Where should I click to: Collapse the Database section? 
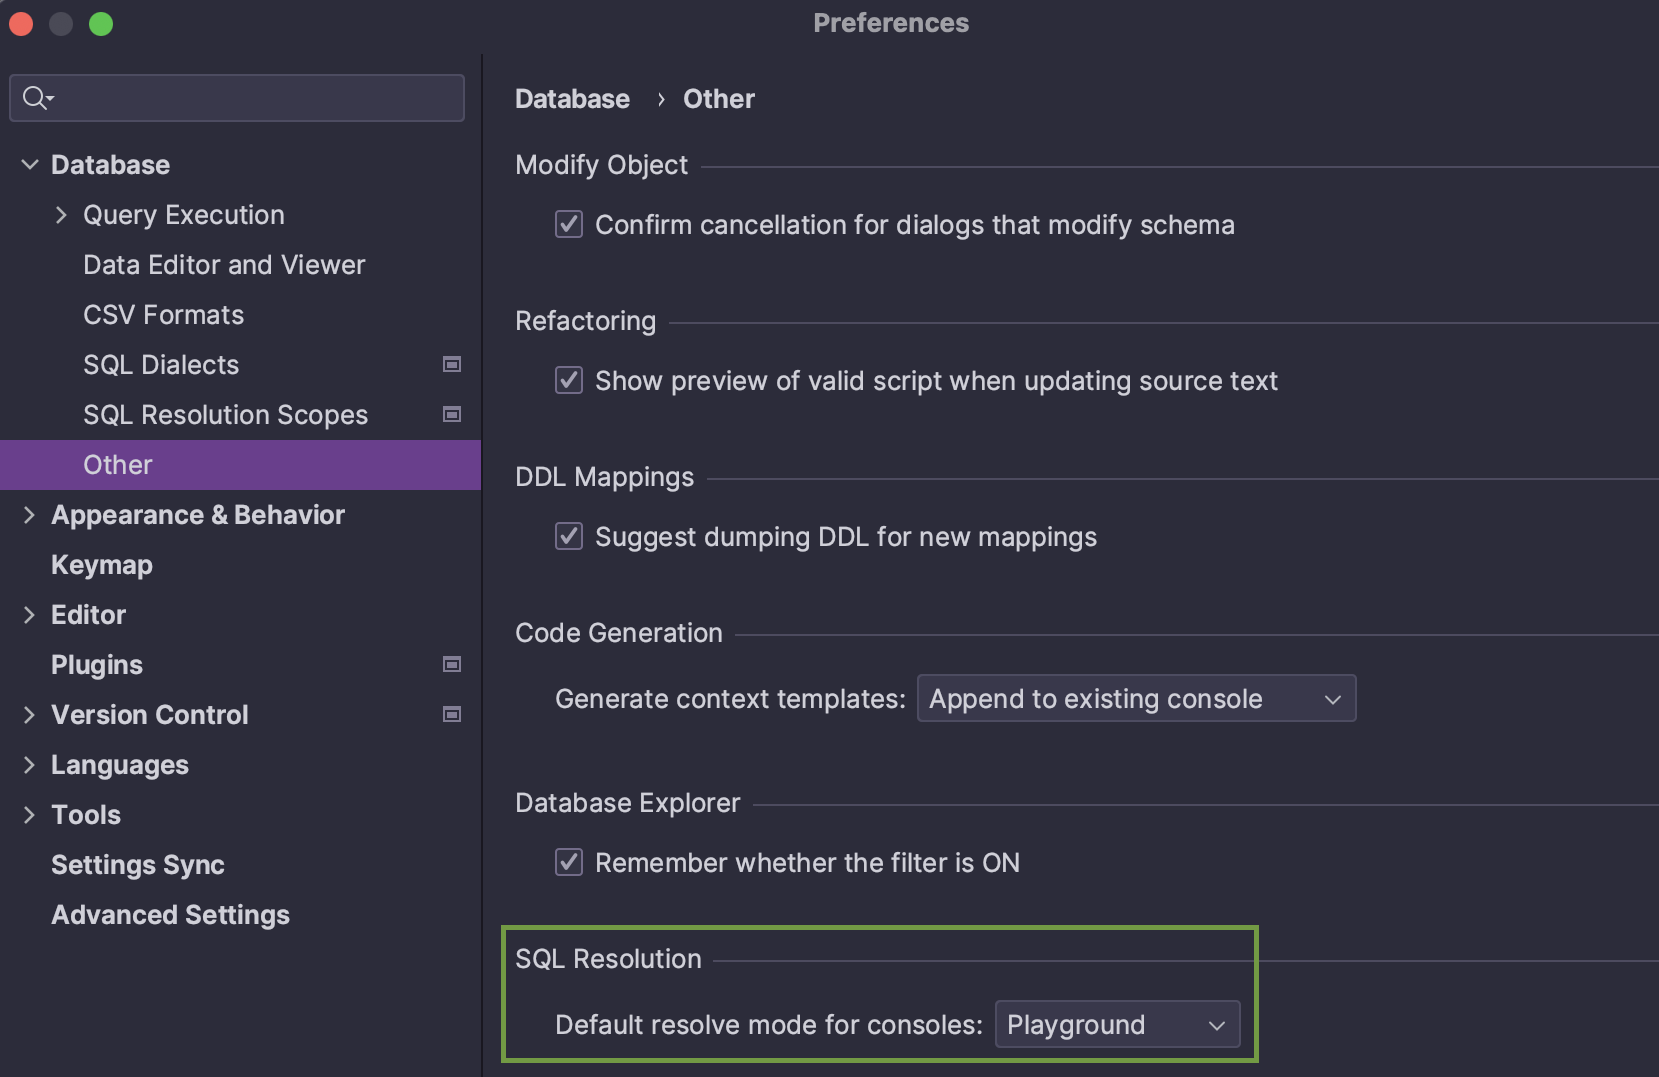(29, 164)
